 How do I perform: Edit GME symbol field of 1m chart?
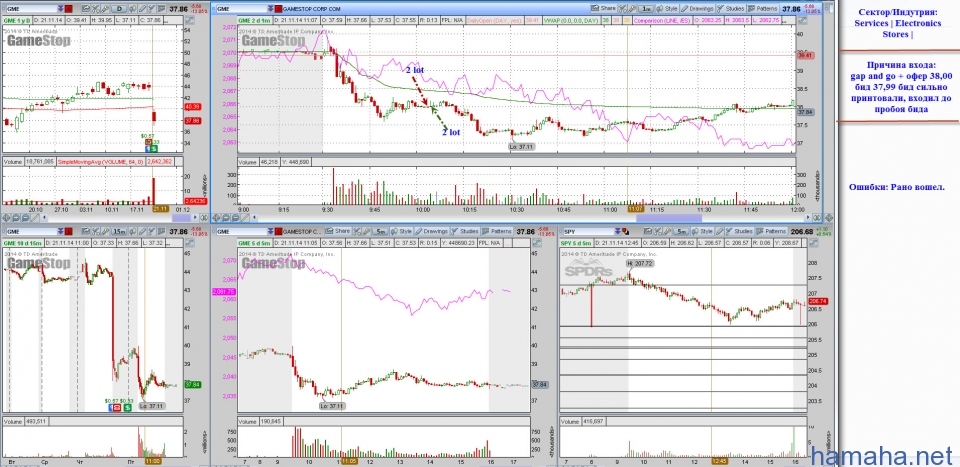pos(241,9)
